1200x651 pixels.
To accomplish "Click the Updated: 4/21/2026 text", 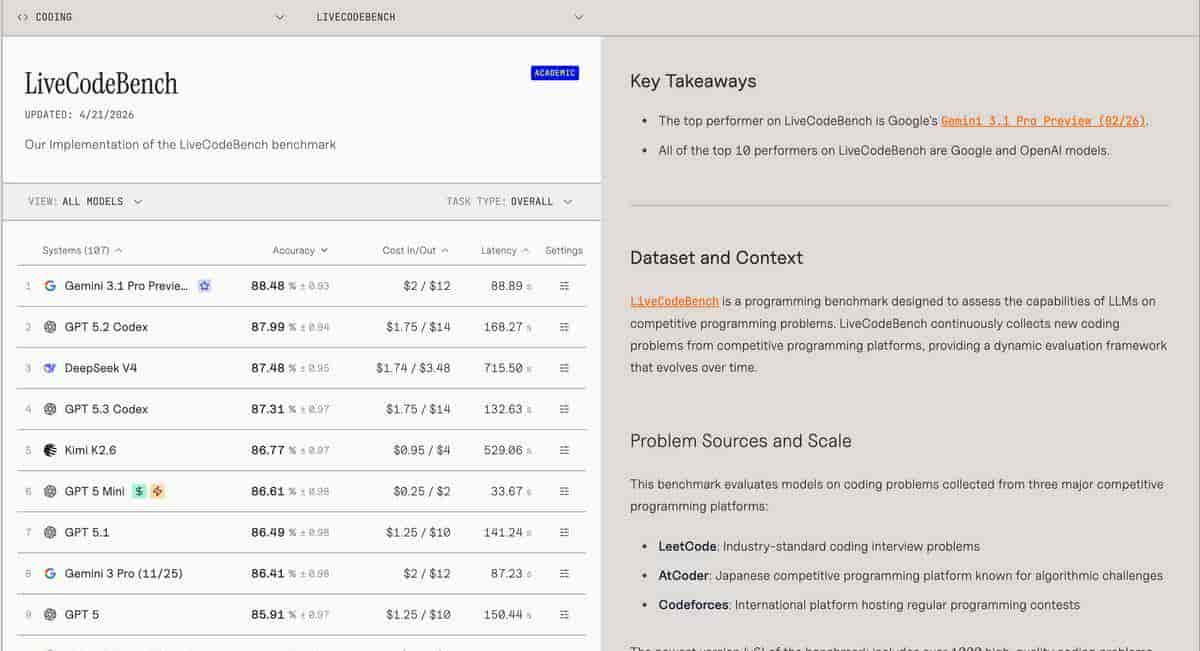I will pyautogui.click(x=79, y=115).
